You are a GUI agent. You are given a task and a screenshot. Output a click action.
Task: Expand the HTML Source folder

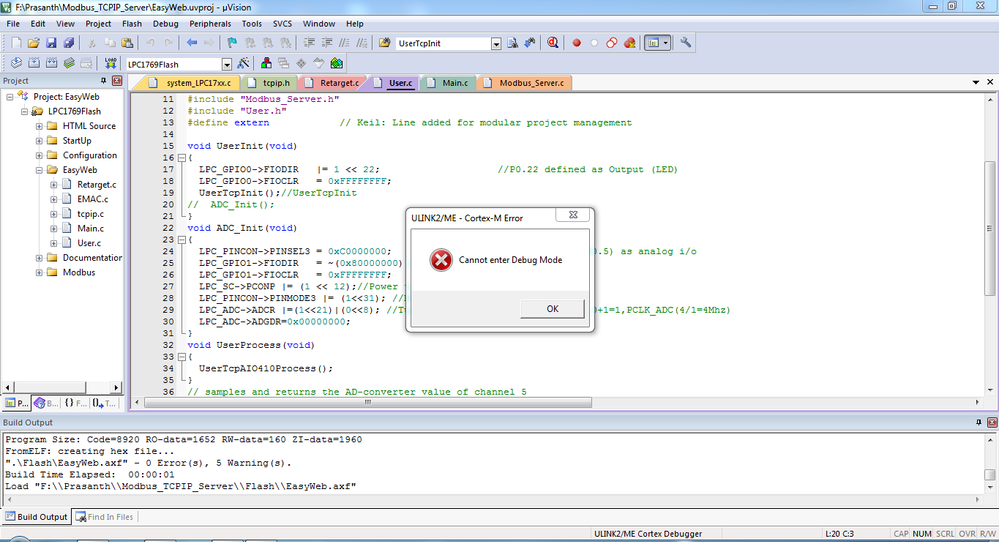[39, 126]
